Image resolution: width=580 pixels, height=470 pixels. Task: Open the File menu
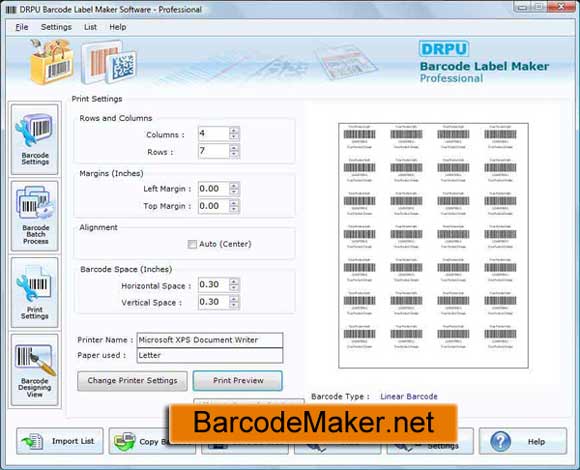(22, 27)
